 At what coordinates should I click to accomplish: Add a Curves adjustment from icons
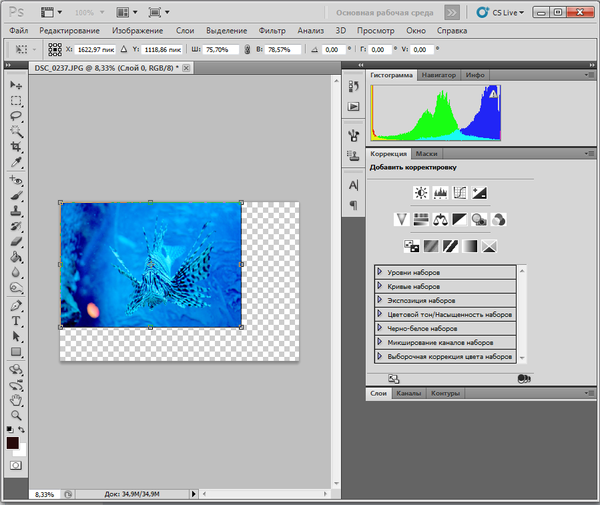pos(460,192)
